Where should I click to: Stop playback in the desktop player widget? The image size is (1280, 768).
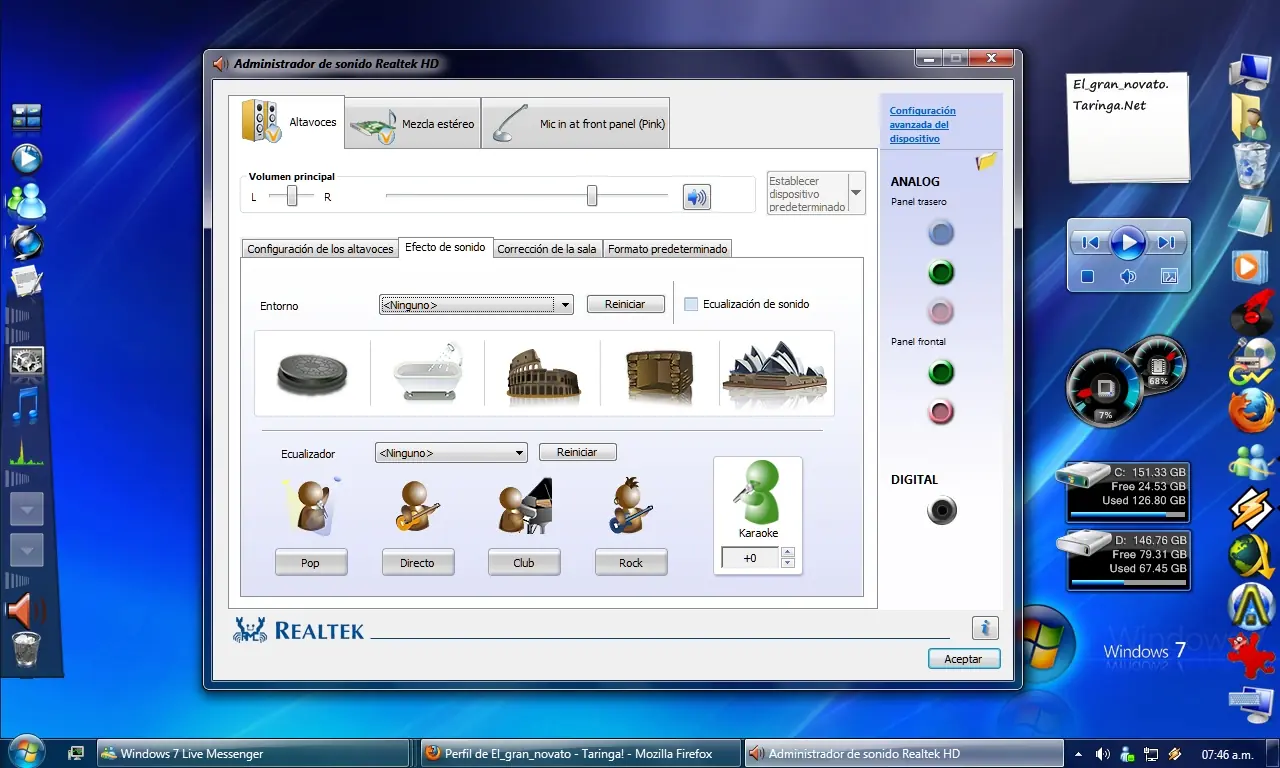coord(1088,276)
